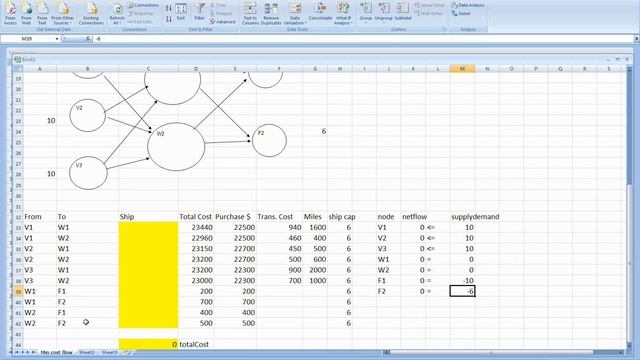The image size is (640, 360).
Task: Click Existing Connections icon
Action: pyautogui.click(x=91, y=13)
